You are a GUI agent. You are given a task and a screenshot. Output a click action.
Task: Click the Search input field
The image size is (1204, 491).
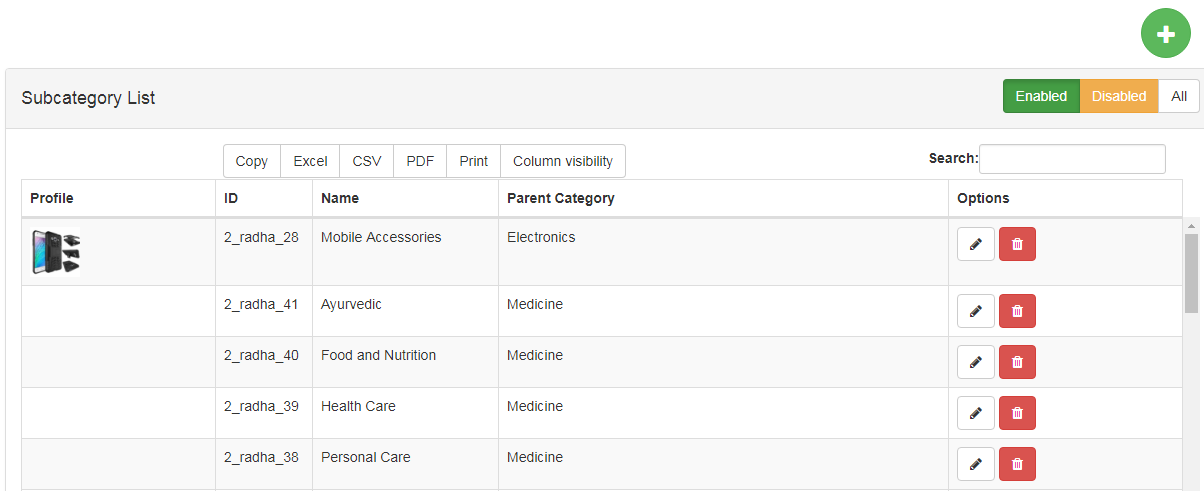click(x=1072, y=159)
